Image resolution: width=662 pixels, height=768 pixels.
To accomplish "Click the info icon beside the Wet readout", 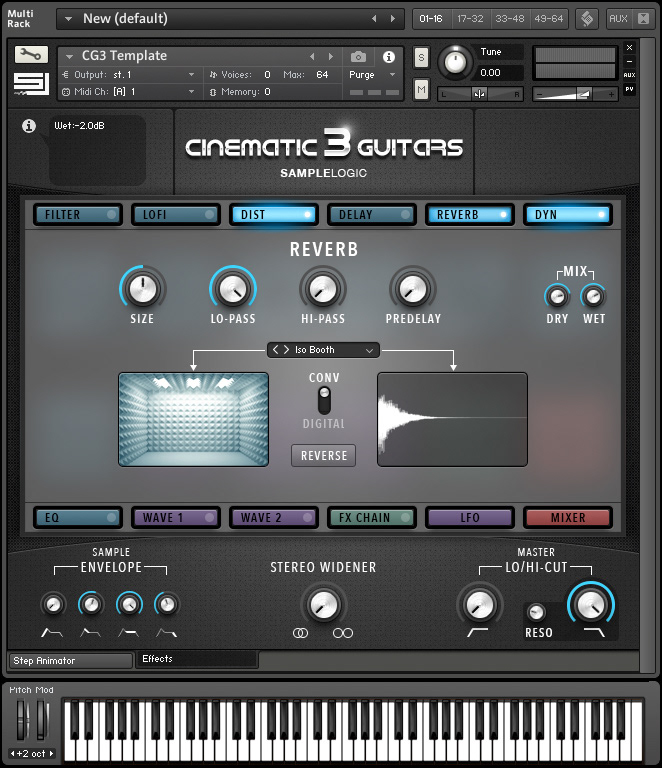I will (x=29, y=126).
